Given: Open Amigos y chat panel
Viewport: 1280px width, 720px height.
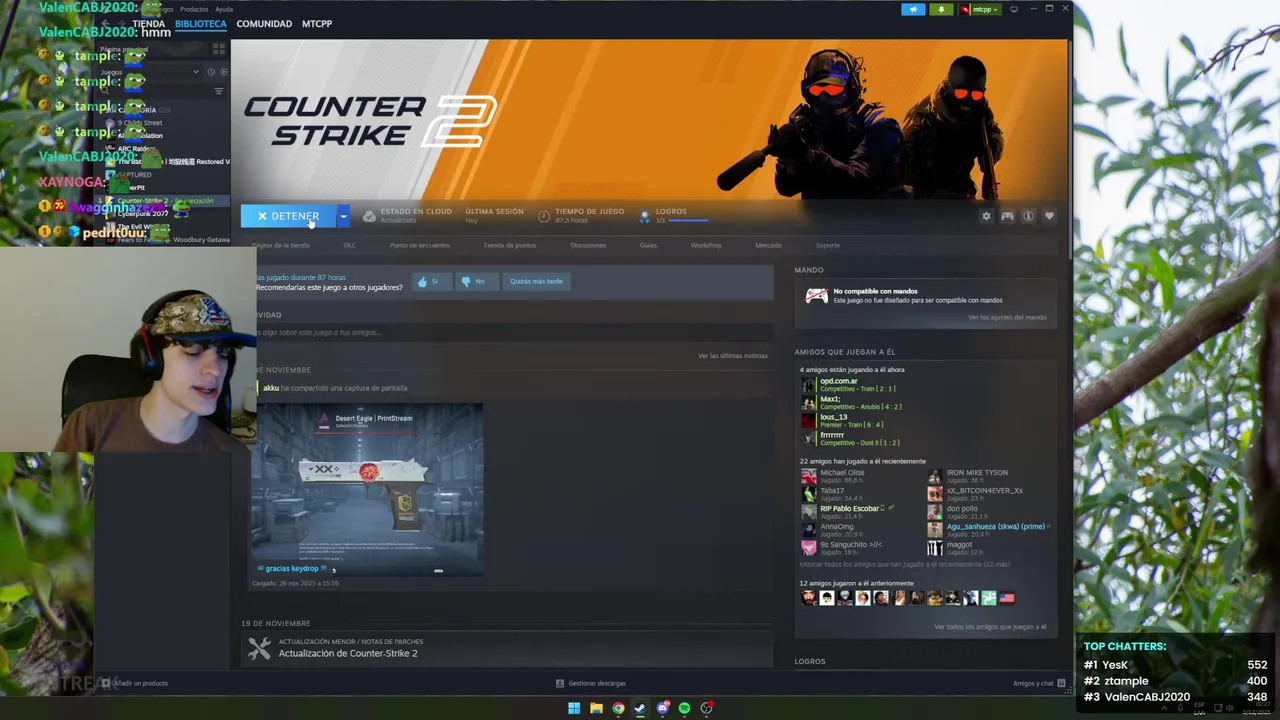Looking at the screenshot, I should click(x=1039, y=683).
